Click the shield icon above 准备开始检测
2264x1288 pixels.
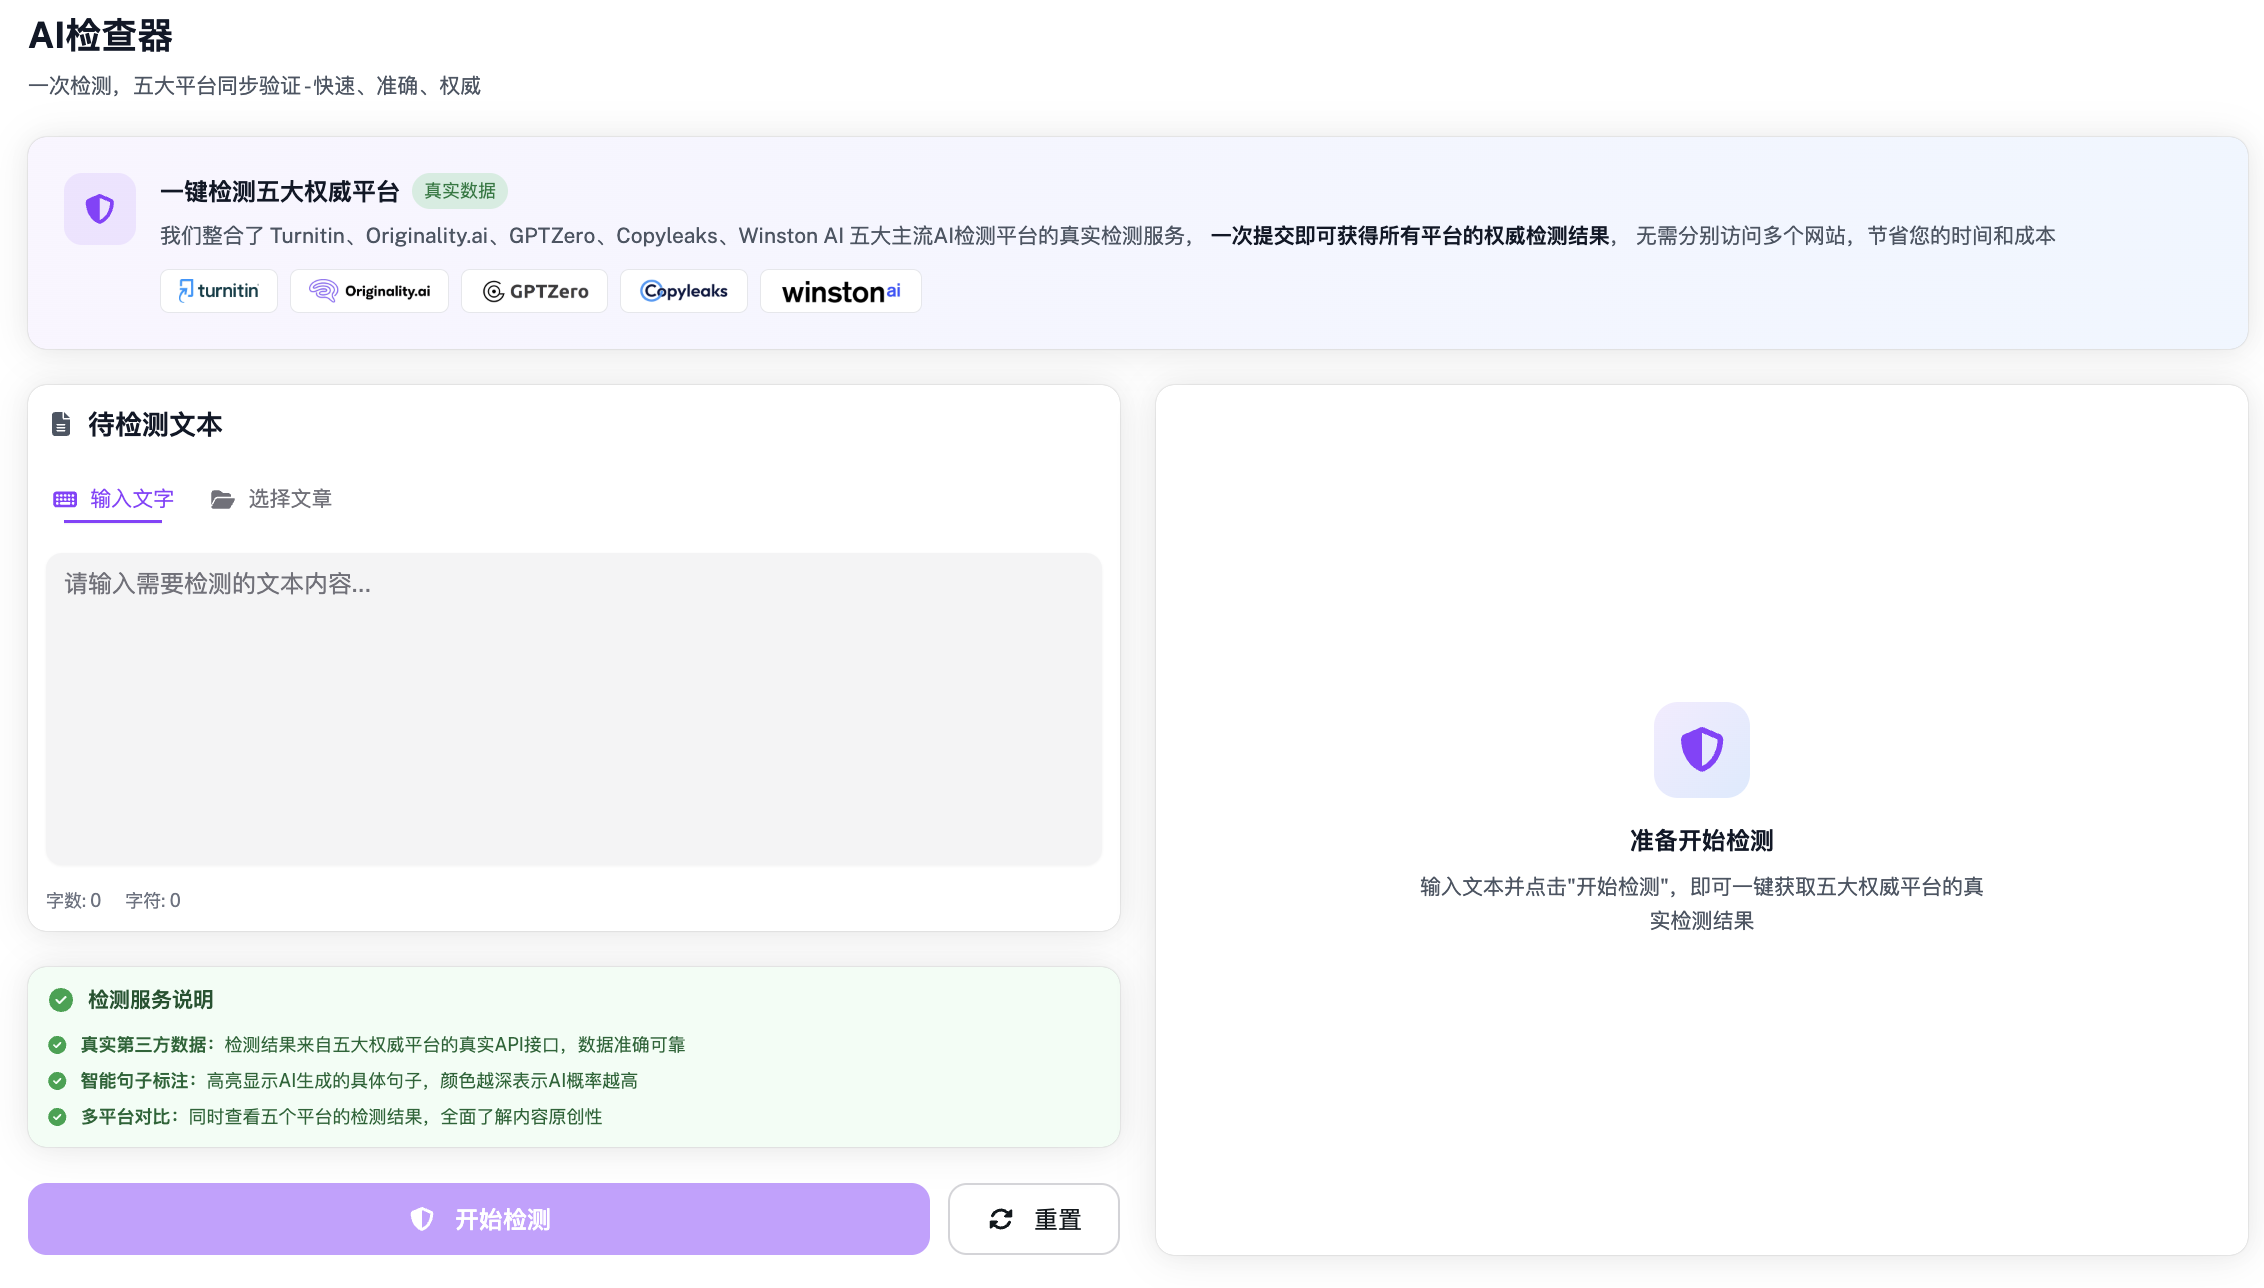coord(1701,749)
